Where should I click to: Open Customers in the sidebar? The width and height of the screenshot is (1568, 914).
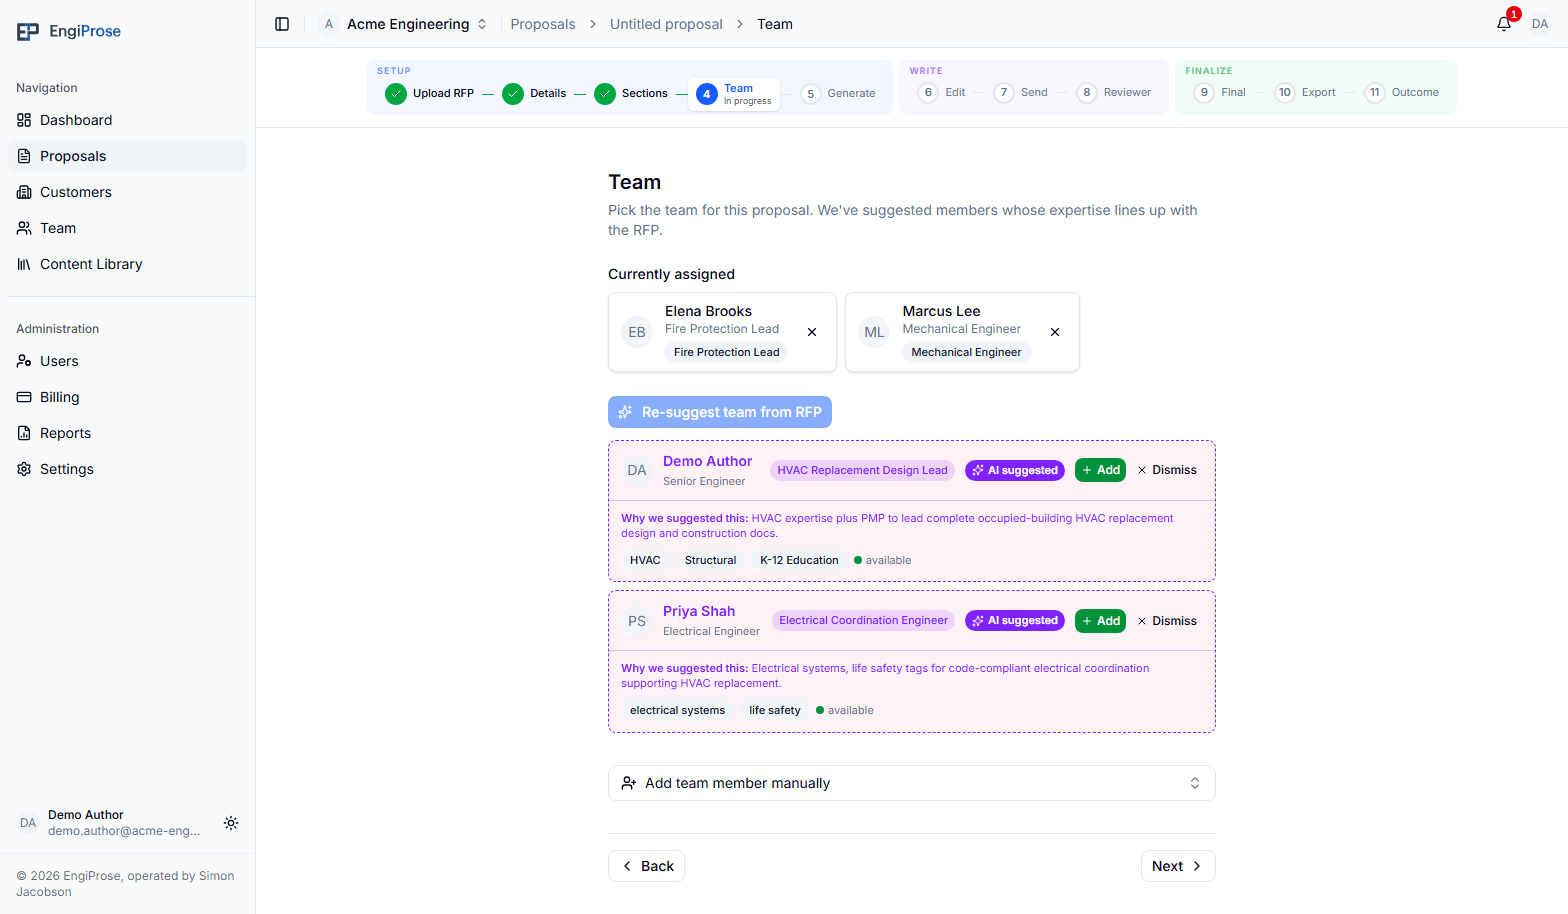[x=127, y=192]
